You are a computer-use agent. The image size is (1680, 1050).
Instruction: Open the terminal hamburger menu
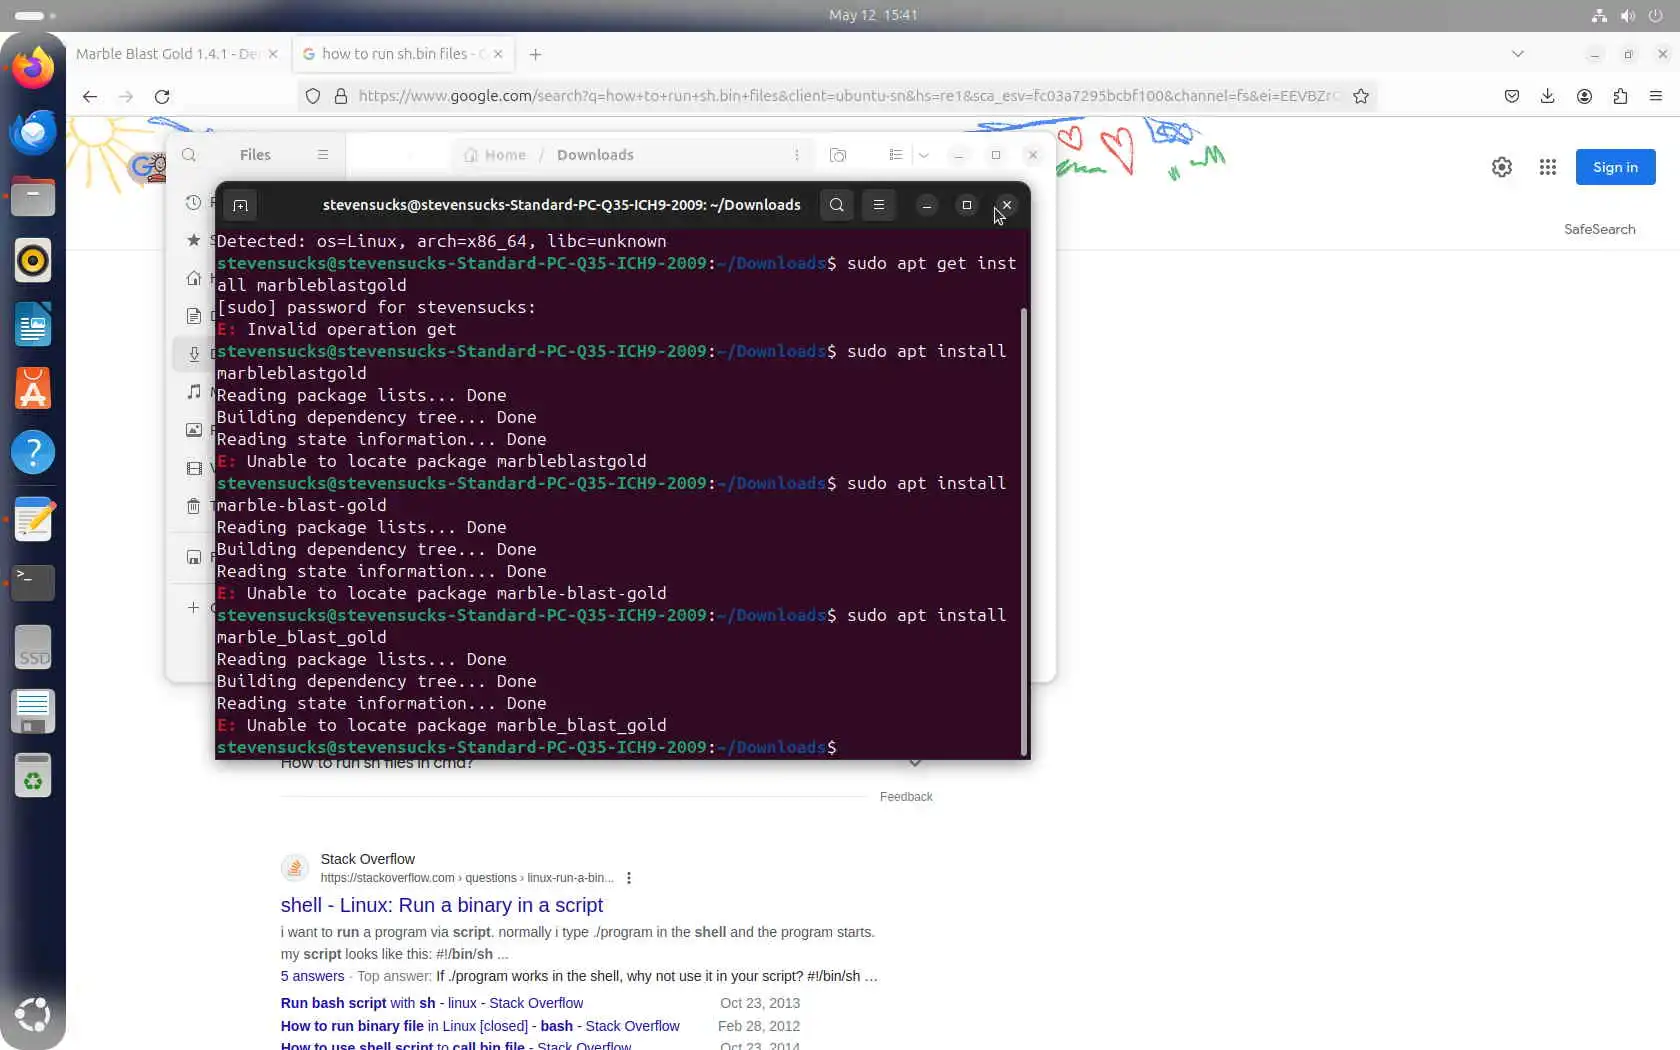(x=879, y=205)
